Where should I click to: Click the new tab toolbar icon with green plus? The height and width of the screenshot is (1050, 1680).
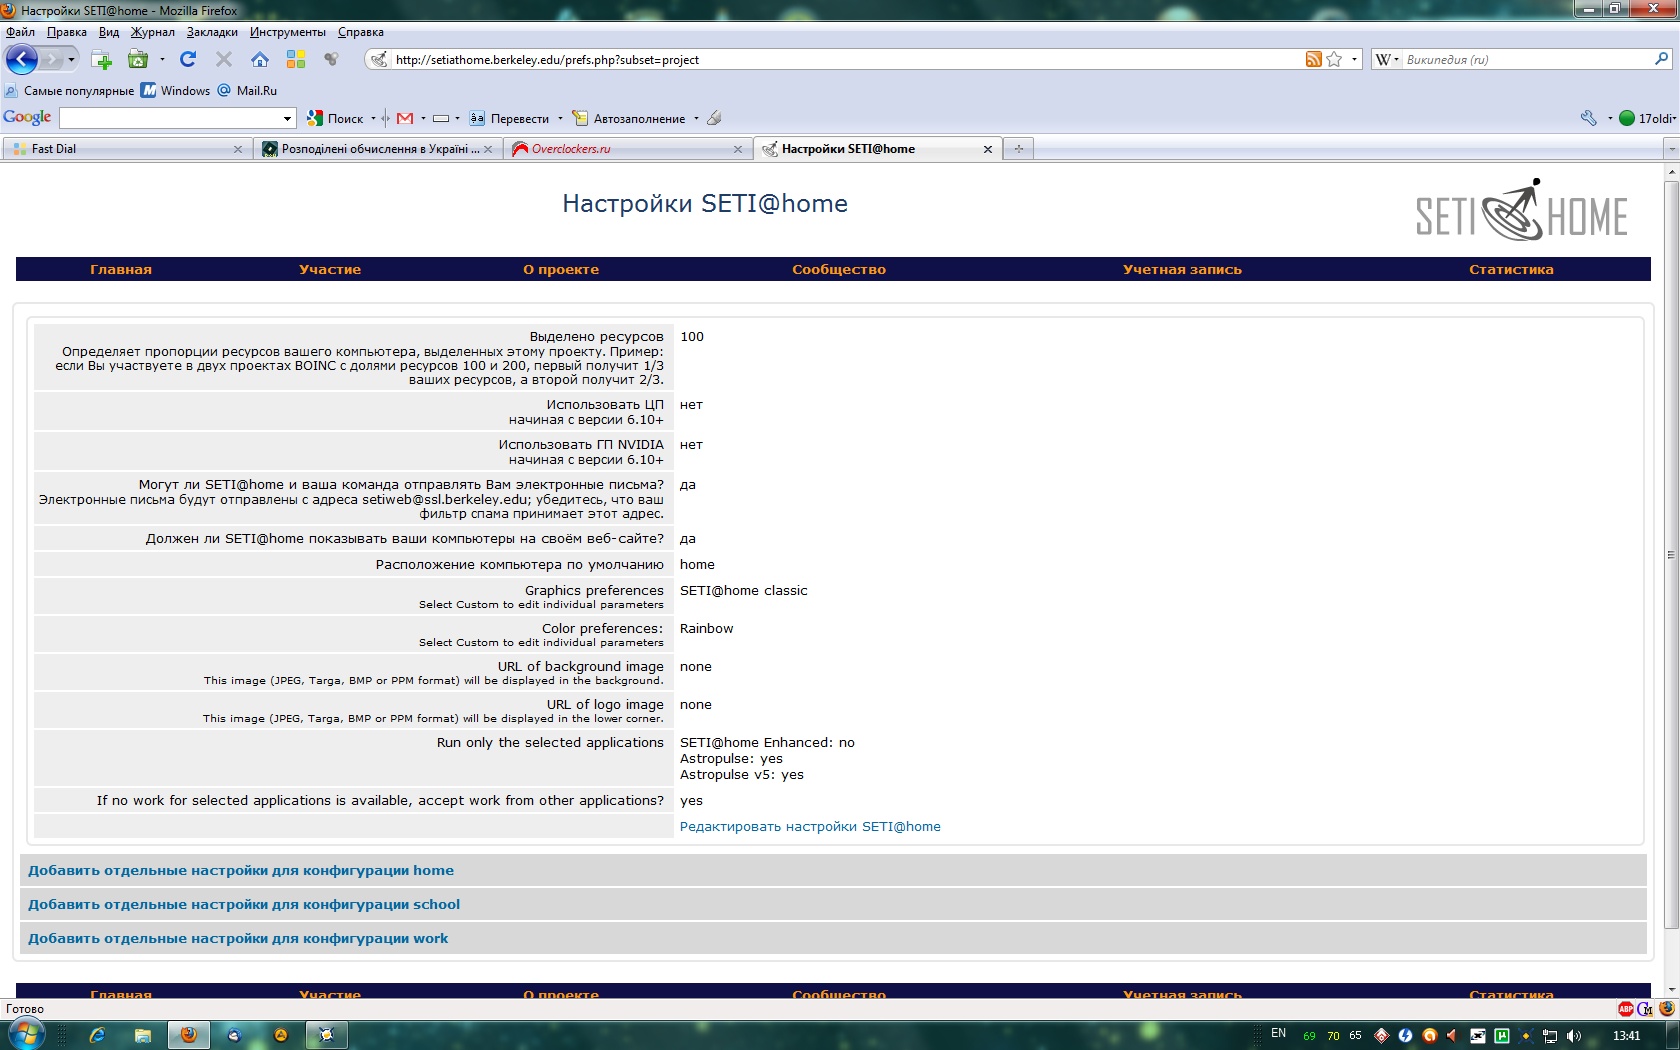point(102,60)
